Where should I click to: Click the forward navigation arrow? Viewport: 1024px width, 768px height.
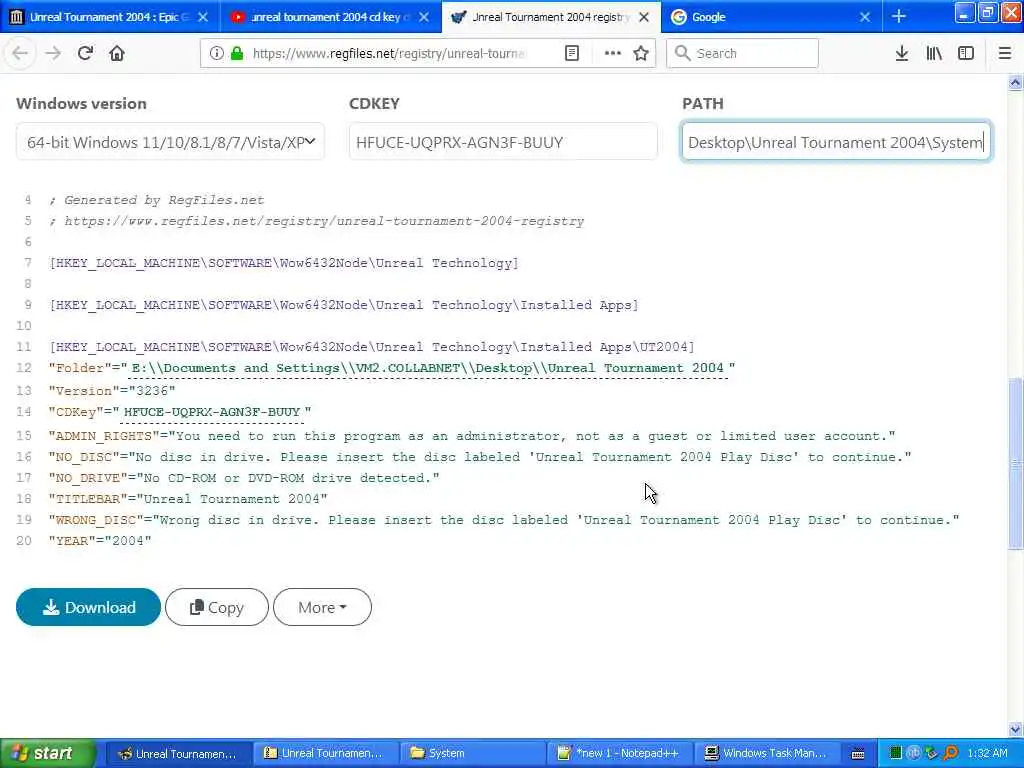(x=53, y=53)
